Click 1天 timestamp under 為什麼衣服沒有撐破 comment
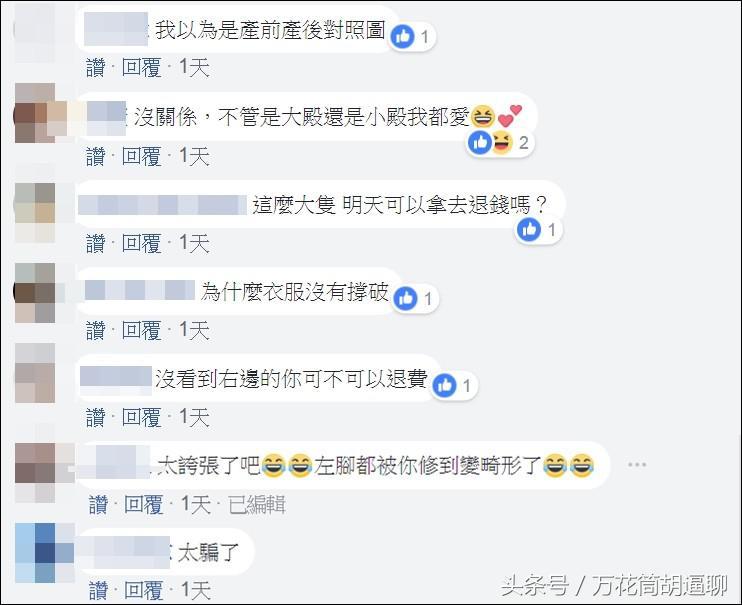 pyautogui.click(x=194, y=330)
